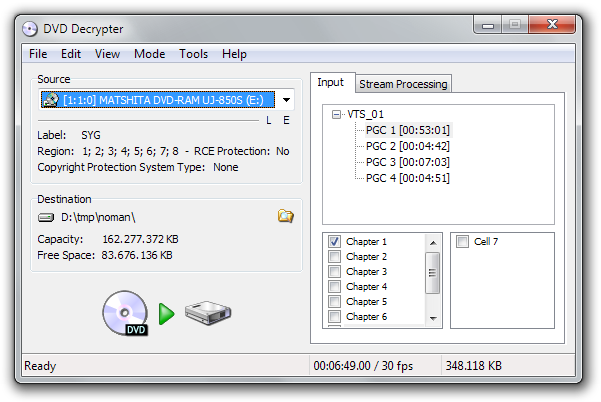Select PGC 4 [00:04:51]
The image size is (601, 402).
[408, 178]
